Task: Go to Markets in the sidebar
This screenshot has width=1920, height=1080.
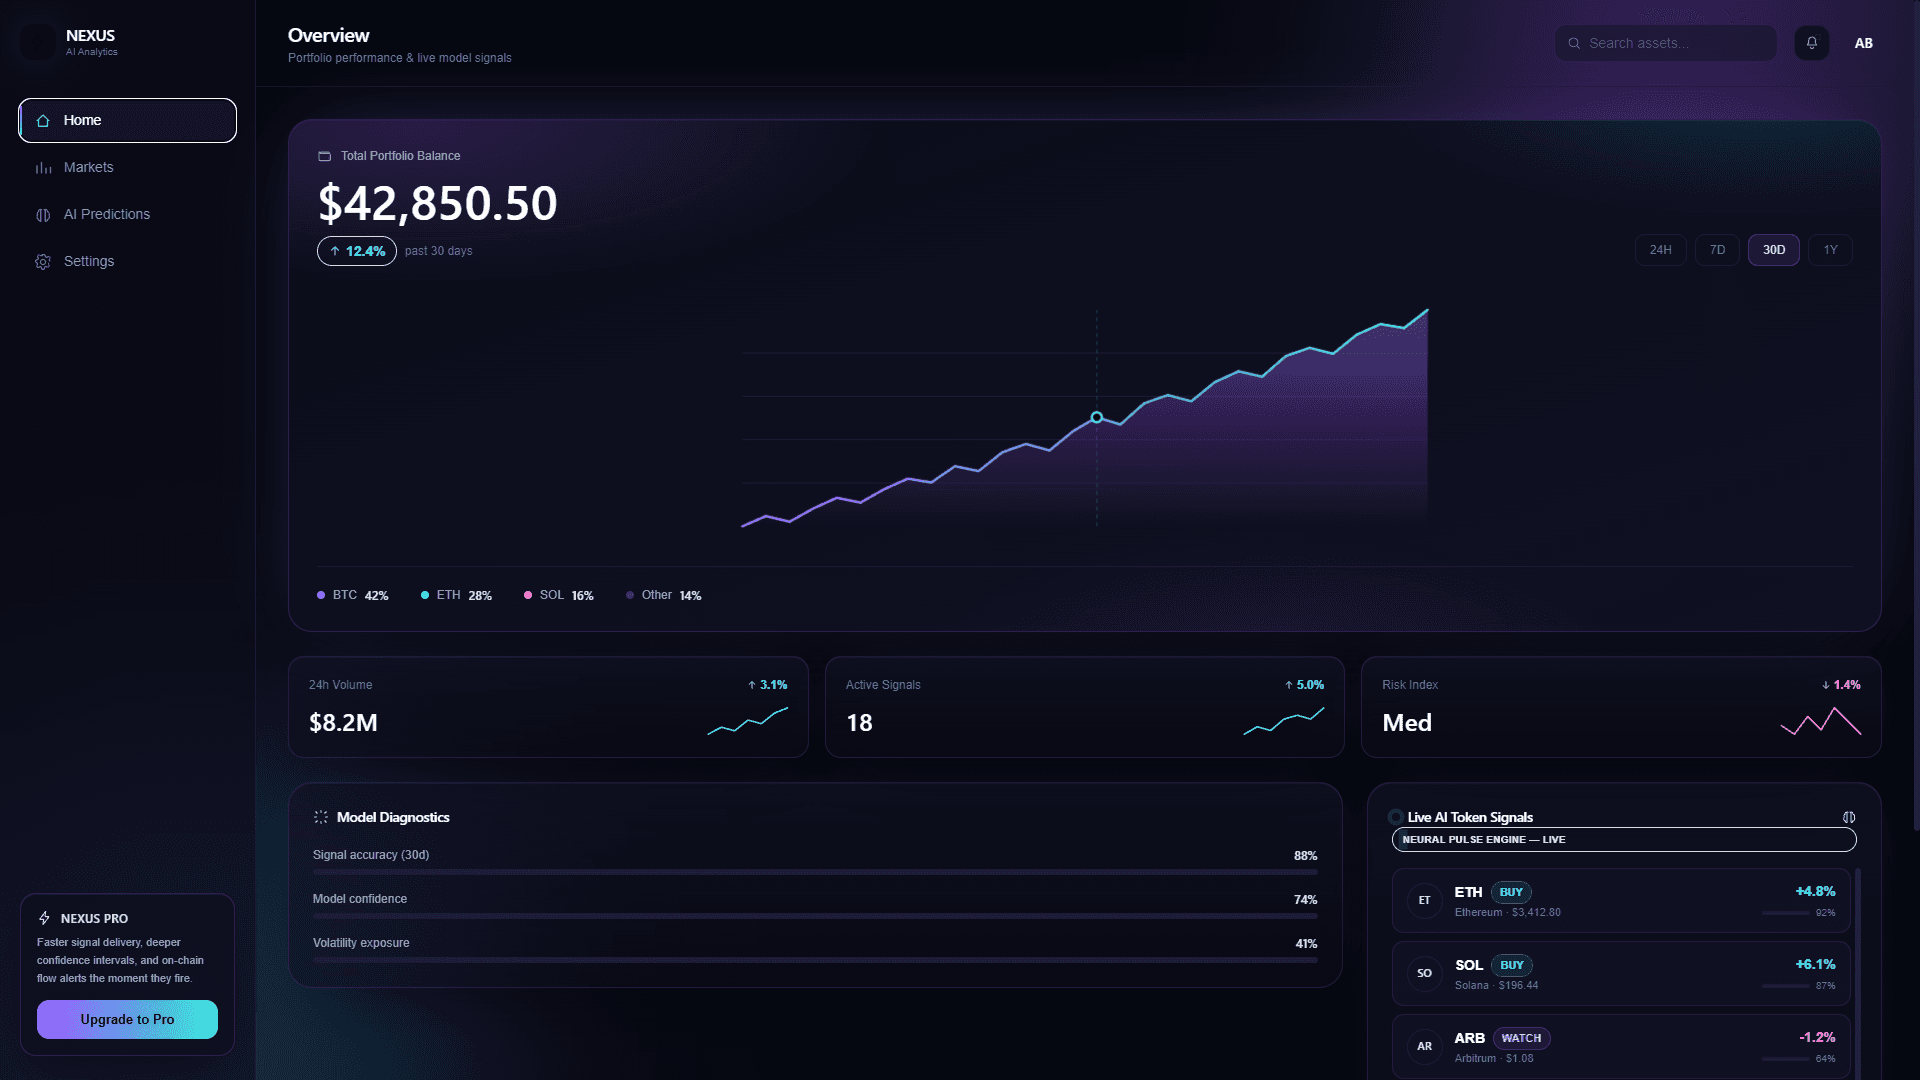Action: tap(128, 167)
